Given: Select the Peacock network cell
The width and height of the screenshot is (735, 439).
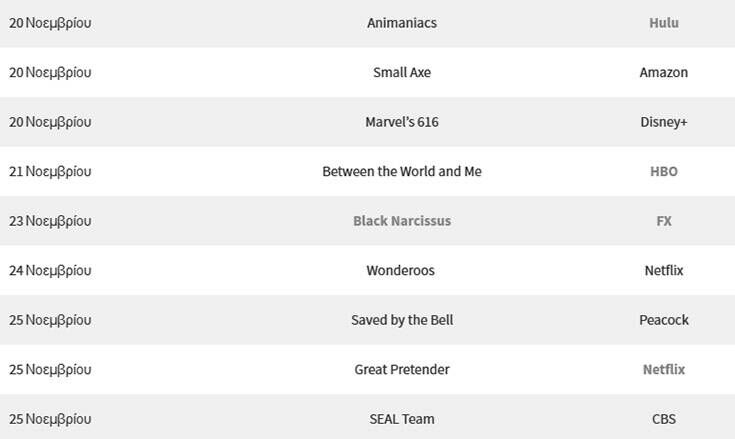Looking at the screenshot, I should (x=663, y=320).
